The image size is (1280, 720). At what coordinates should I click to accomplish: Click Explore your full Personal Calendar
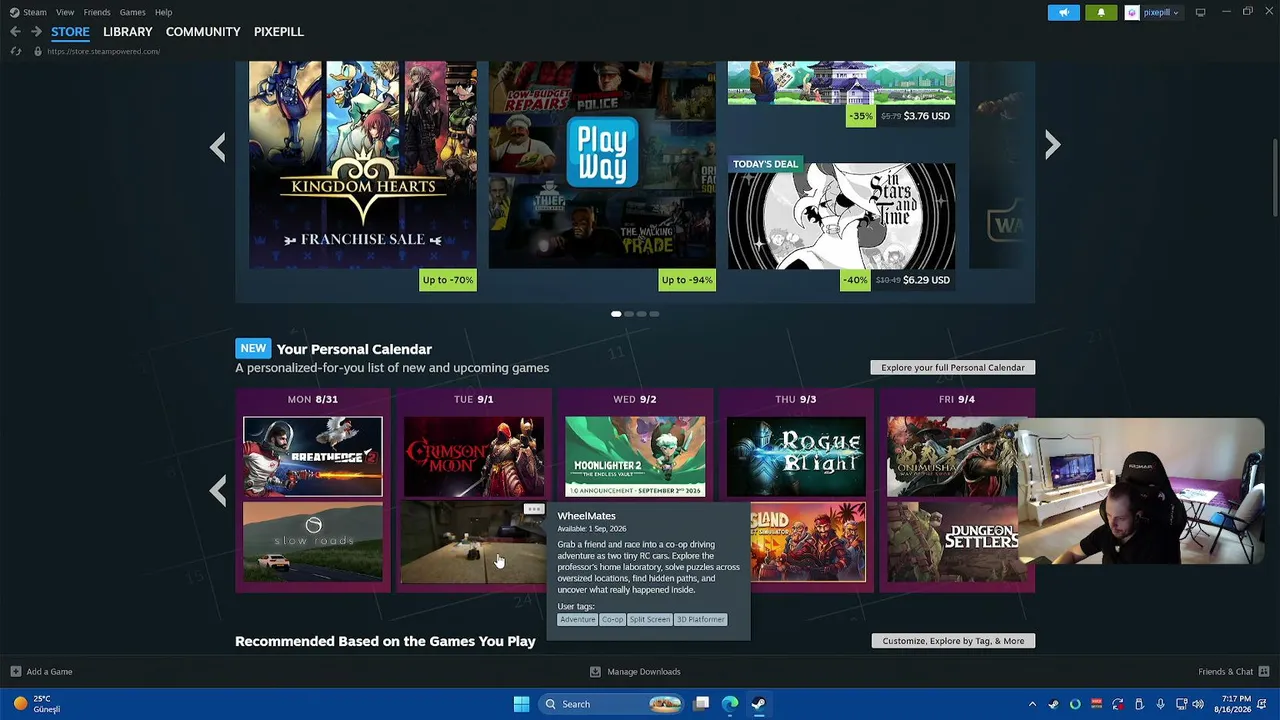coord(953,368)
